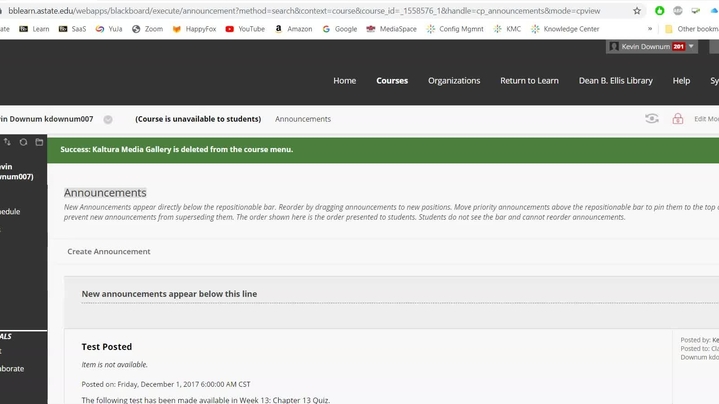Open the Config Mgmnt bookmark
This screenshot has height=404, width=719.
[x=455, y=29]
